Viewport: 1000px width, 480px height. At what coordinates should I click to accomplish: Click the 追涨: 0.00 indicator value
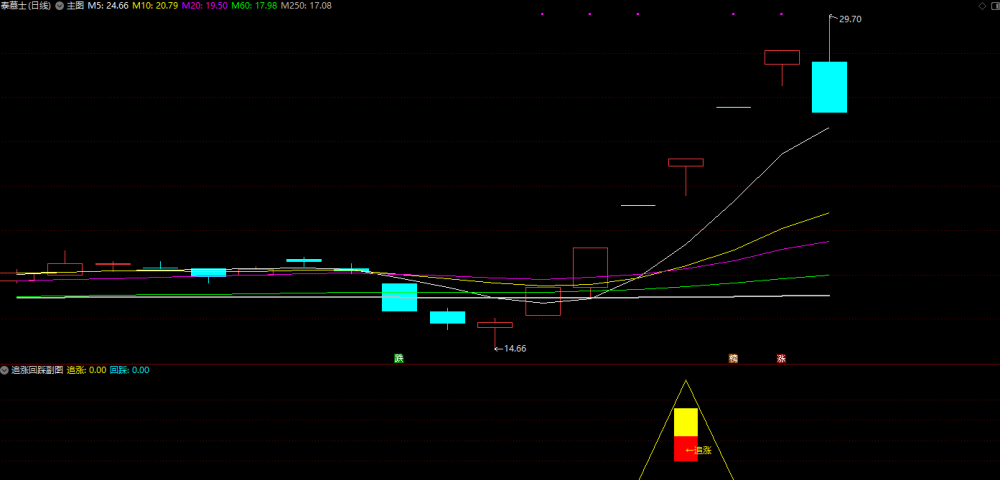point(86,370)
